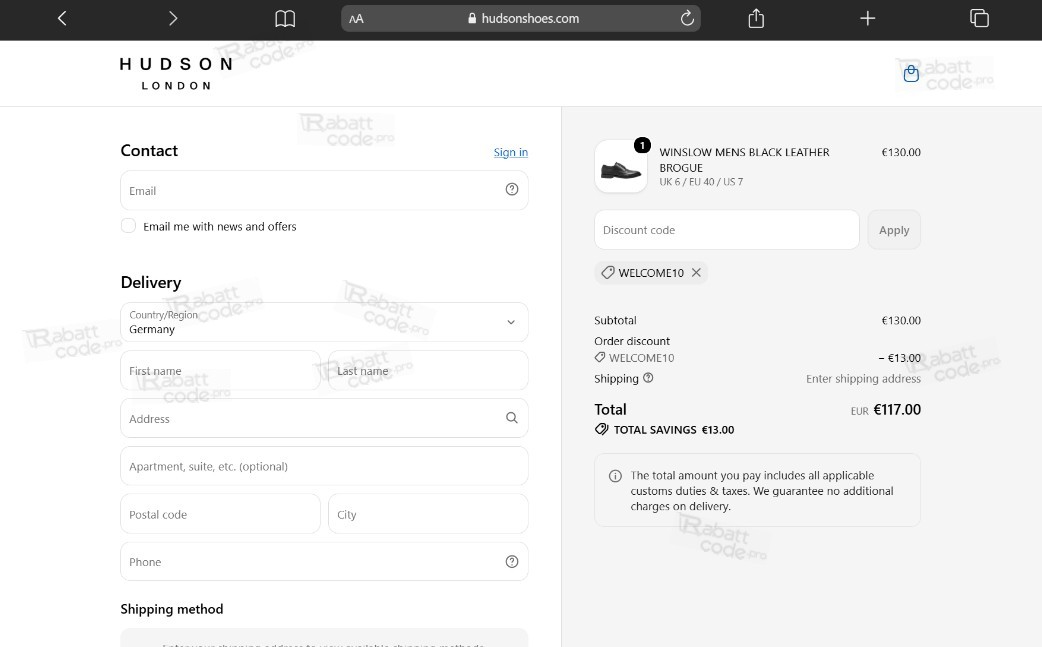Open the share sheet icon
The width and height of the screenshot is (1042, 647).
coord(756,19)
